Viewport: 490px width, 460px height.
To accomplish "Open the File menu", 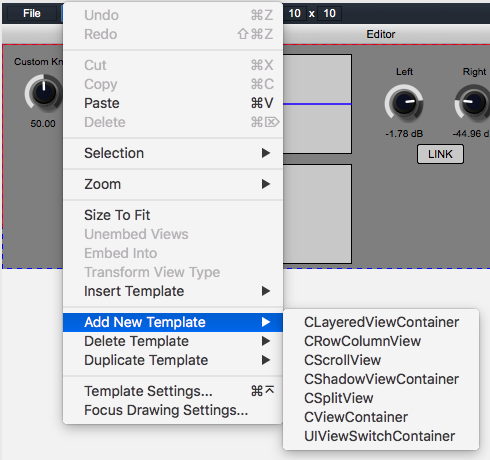I will [x=32, y=13].
